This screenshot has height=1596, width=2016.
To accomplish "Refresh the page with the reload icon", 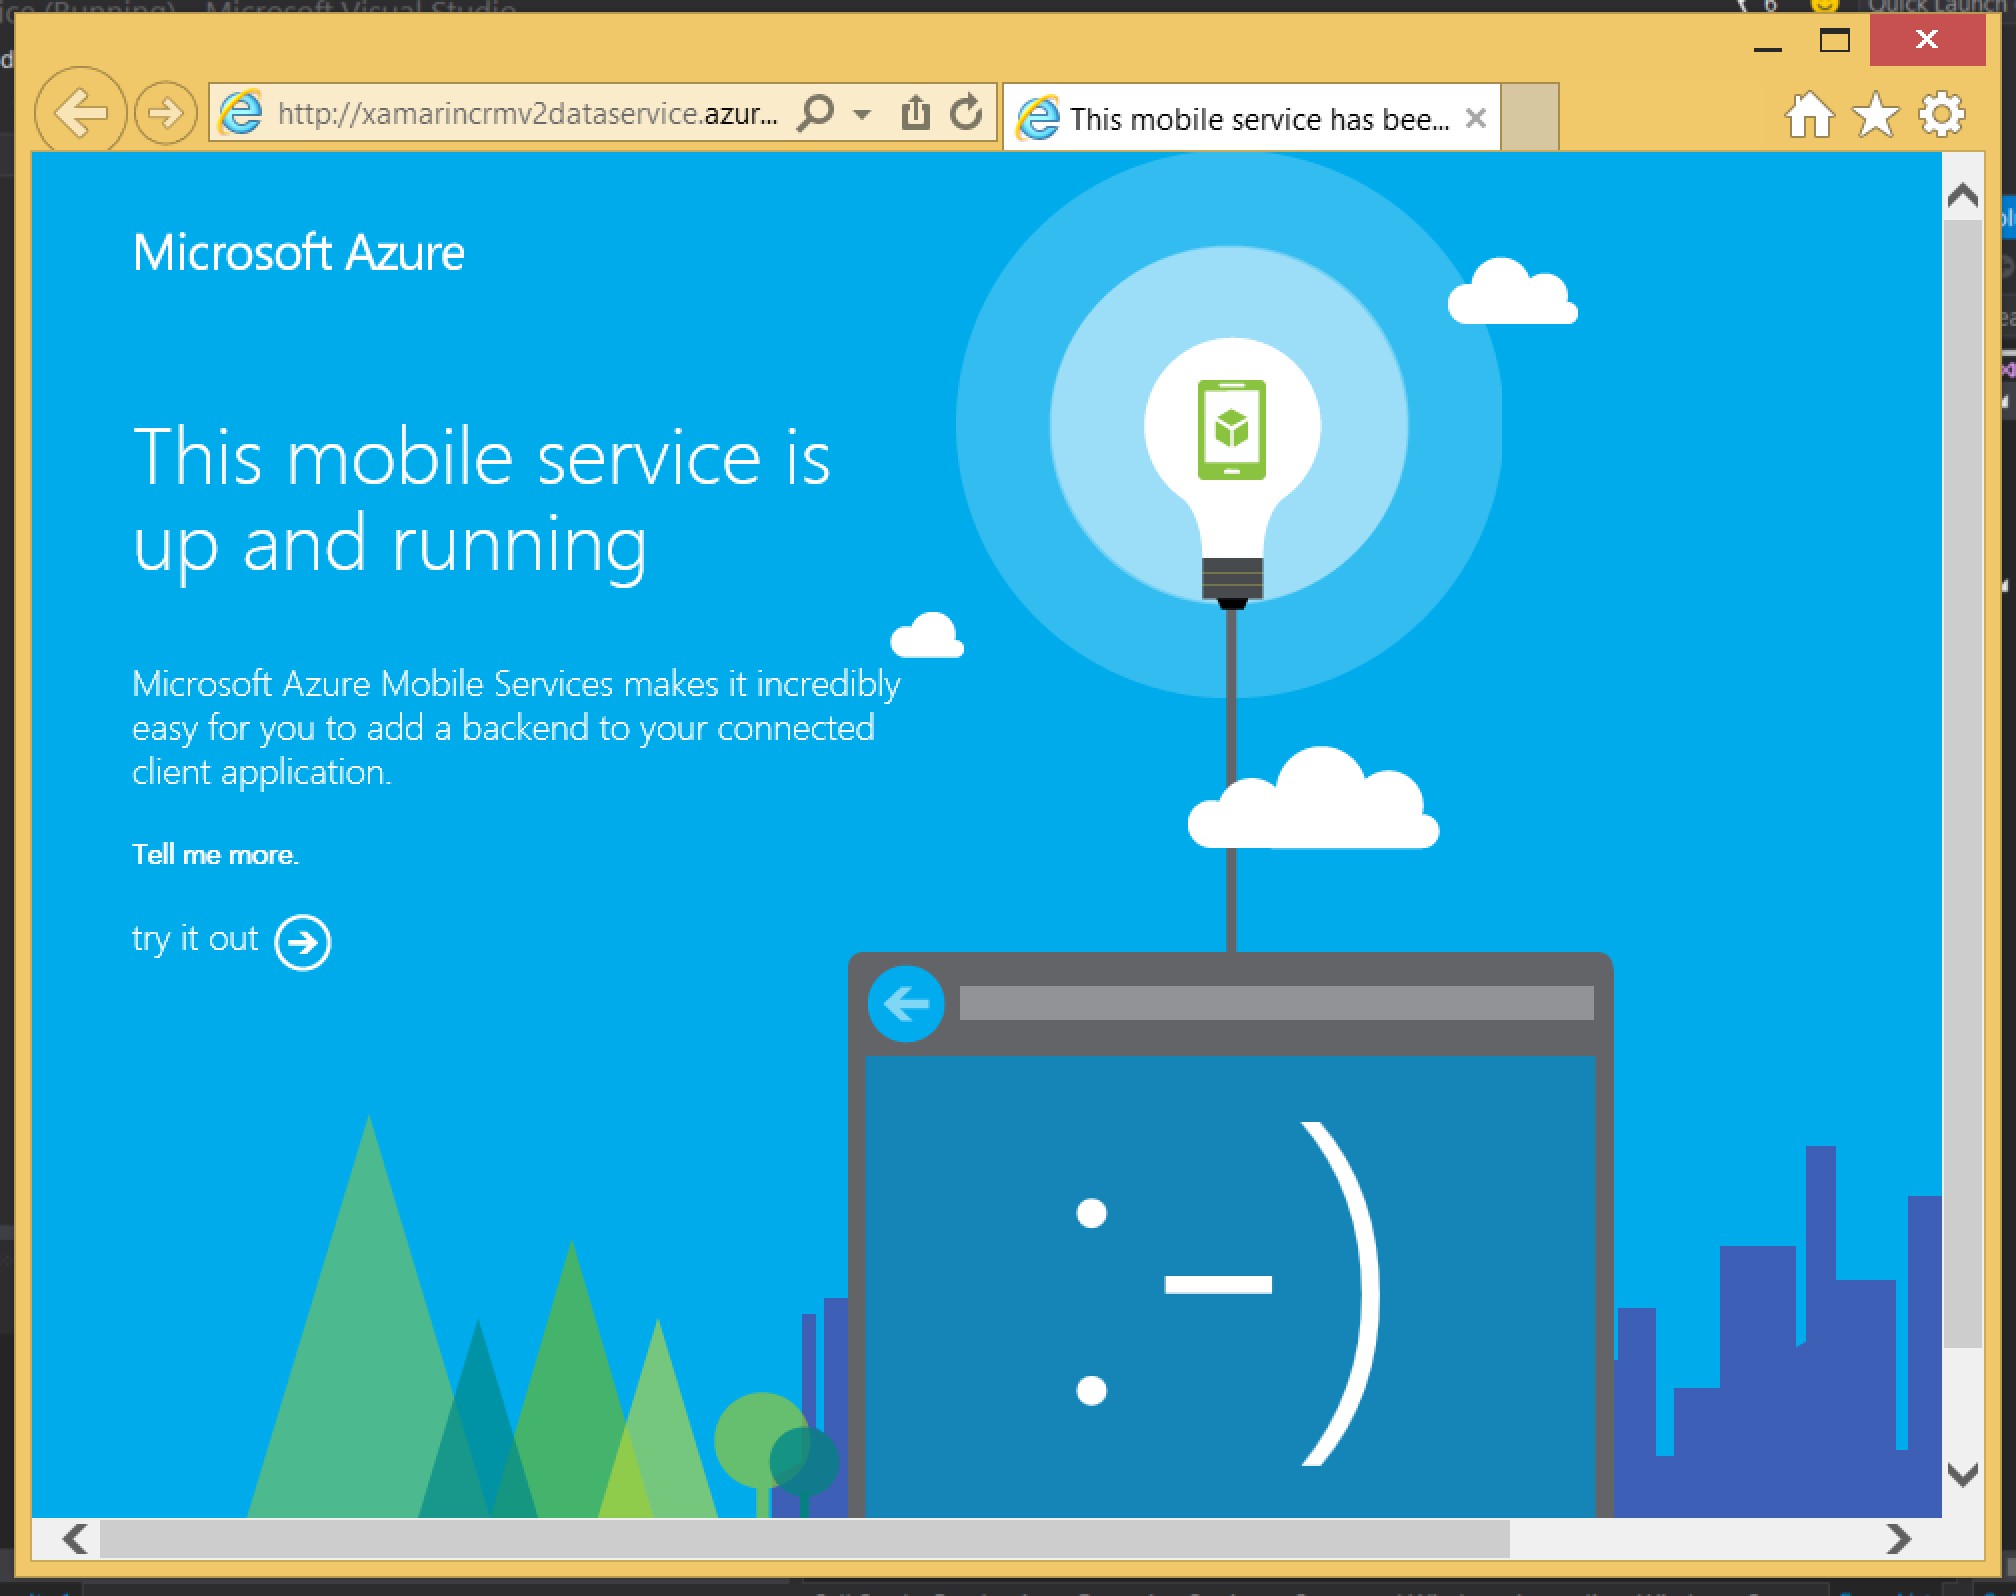I will [x=966, y=113].
